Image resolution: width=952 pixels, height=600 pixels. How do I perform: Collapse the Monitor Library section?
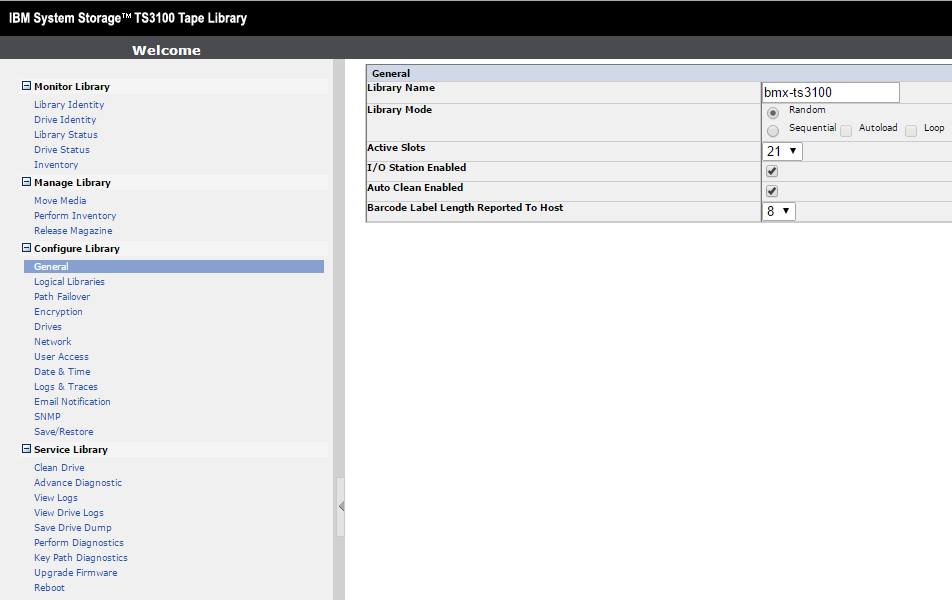[26, 86]
